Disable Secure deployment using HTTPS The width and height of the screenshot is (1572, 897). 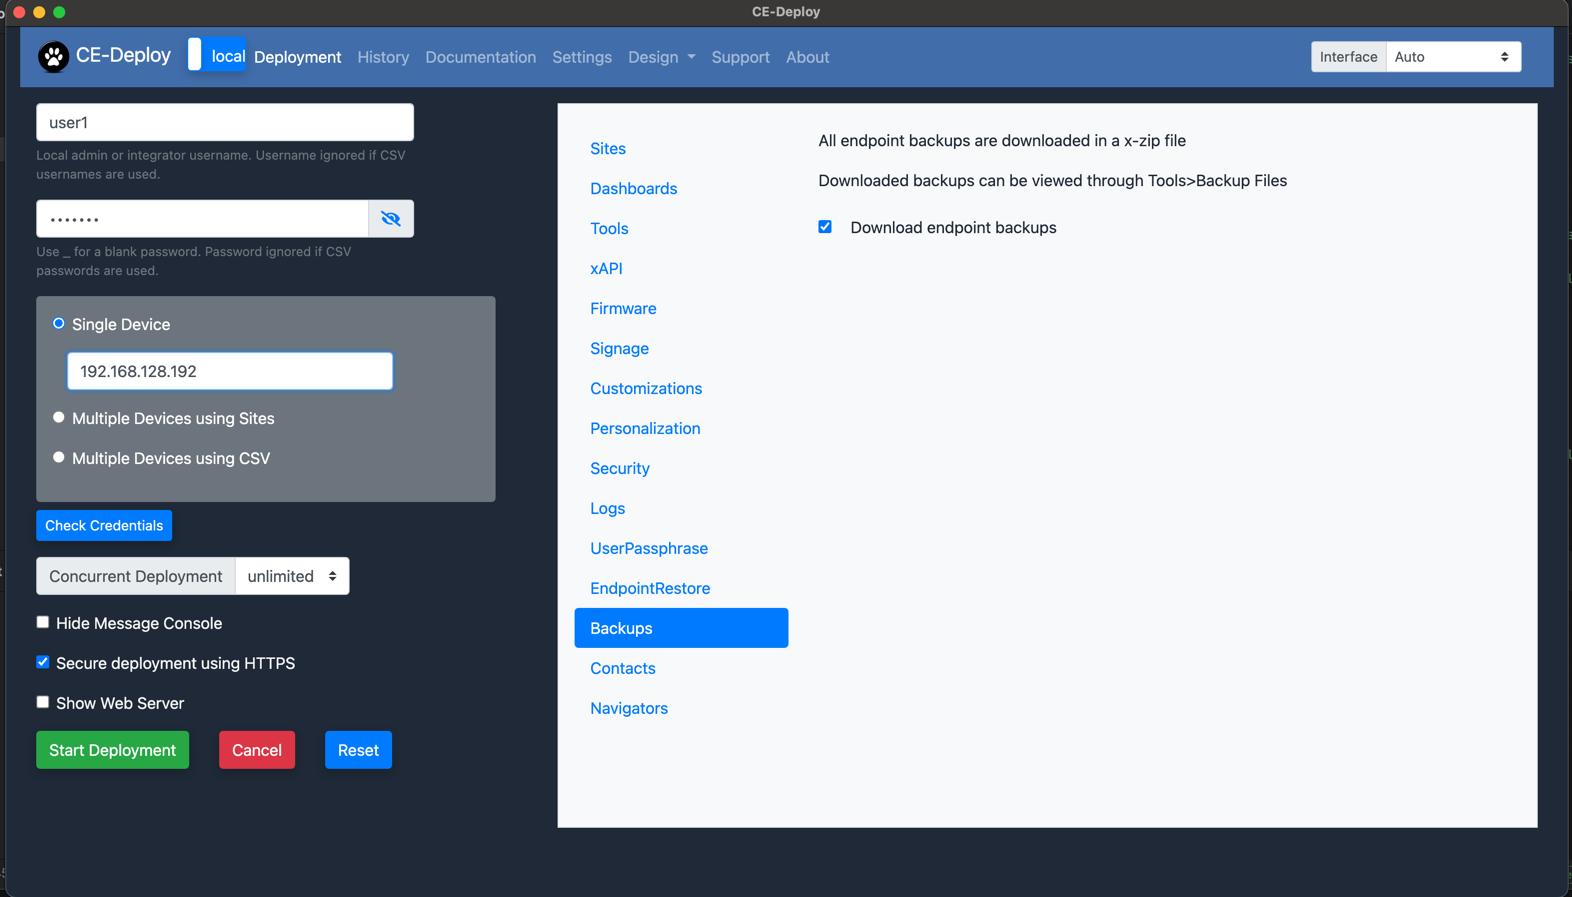(43, 663)
